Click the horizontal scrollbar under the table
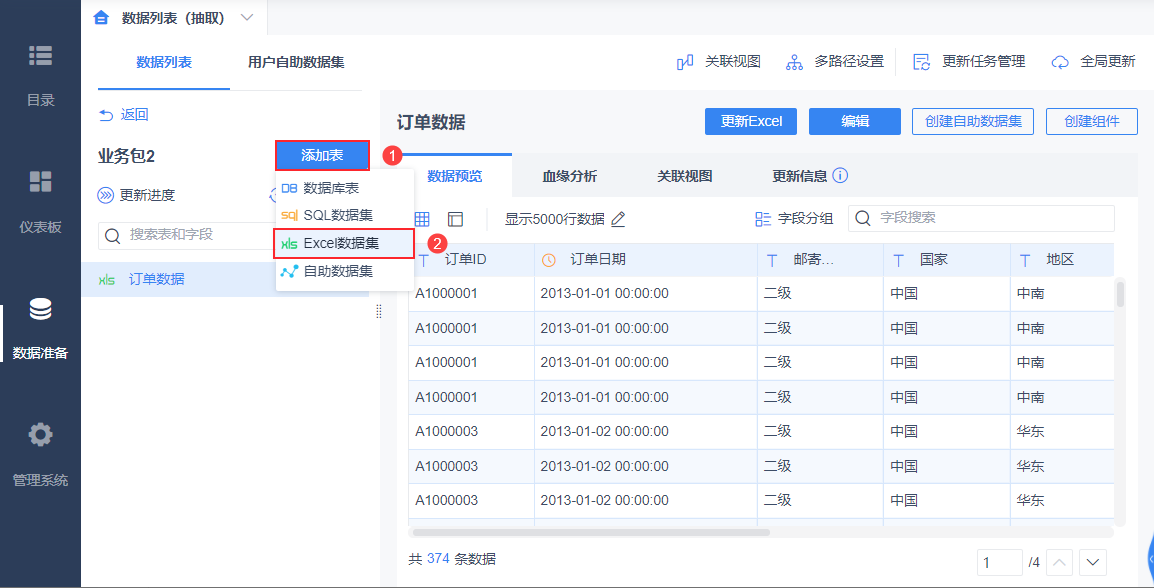Image resolution: width=1154 pixels, height=588 pixels. (x=591, y=531)
